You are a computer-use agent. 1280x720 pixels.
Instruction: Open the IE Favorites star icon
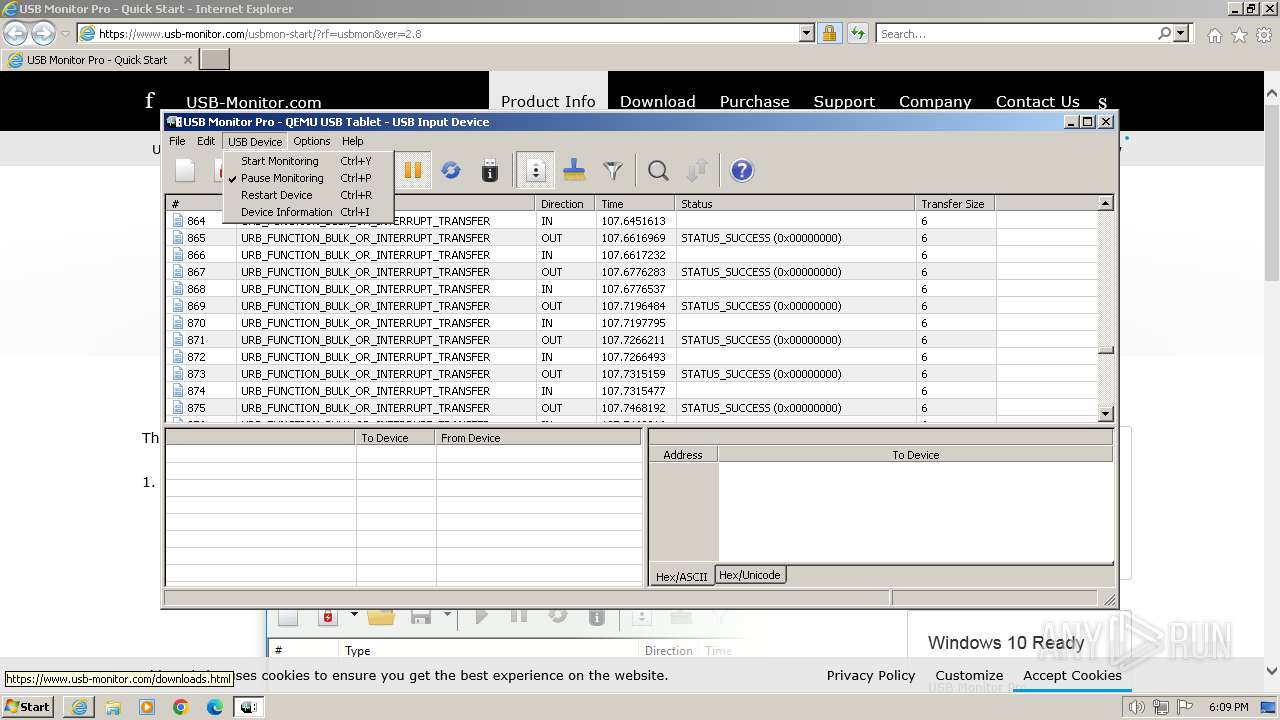(1239, 35)
